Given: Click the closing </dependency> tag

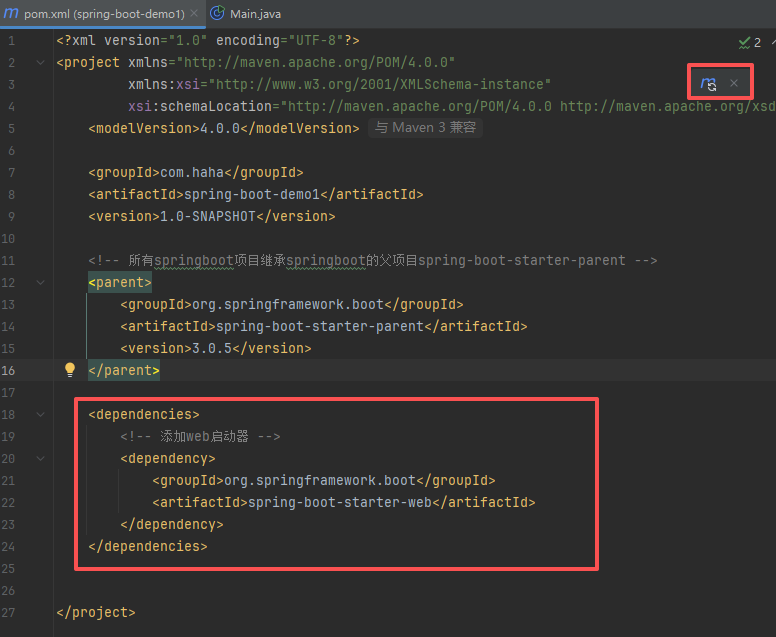Looking at the screenshot, I should [172, 525].
